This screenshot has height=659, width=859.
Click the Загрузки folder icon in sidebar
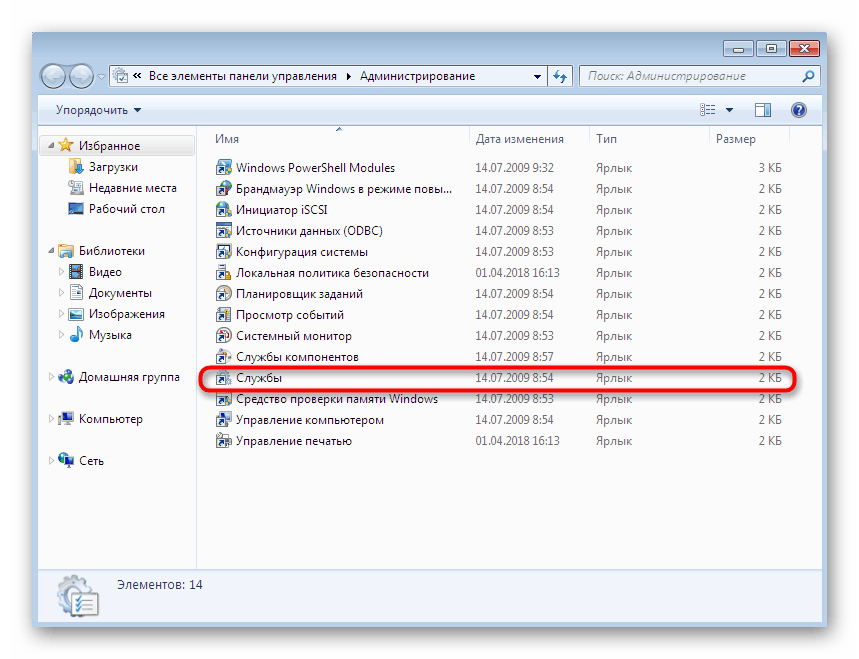coord(76,167)
